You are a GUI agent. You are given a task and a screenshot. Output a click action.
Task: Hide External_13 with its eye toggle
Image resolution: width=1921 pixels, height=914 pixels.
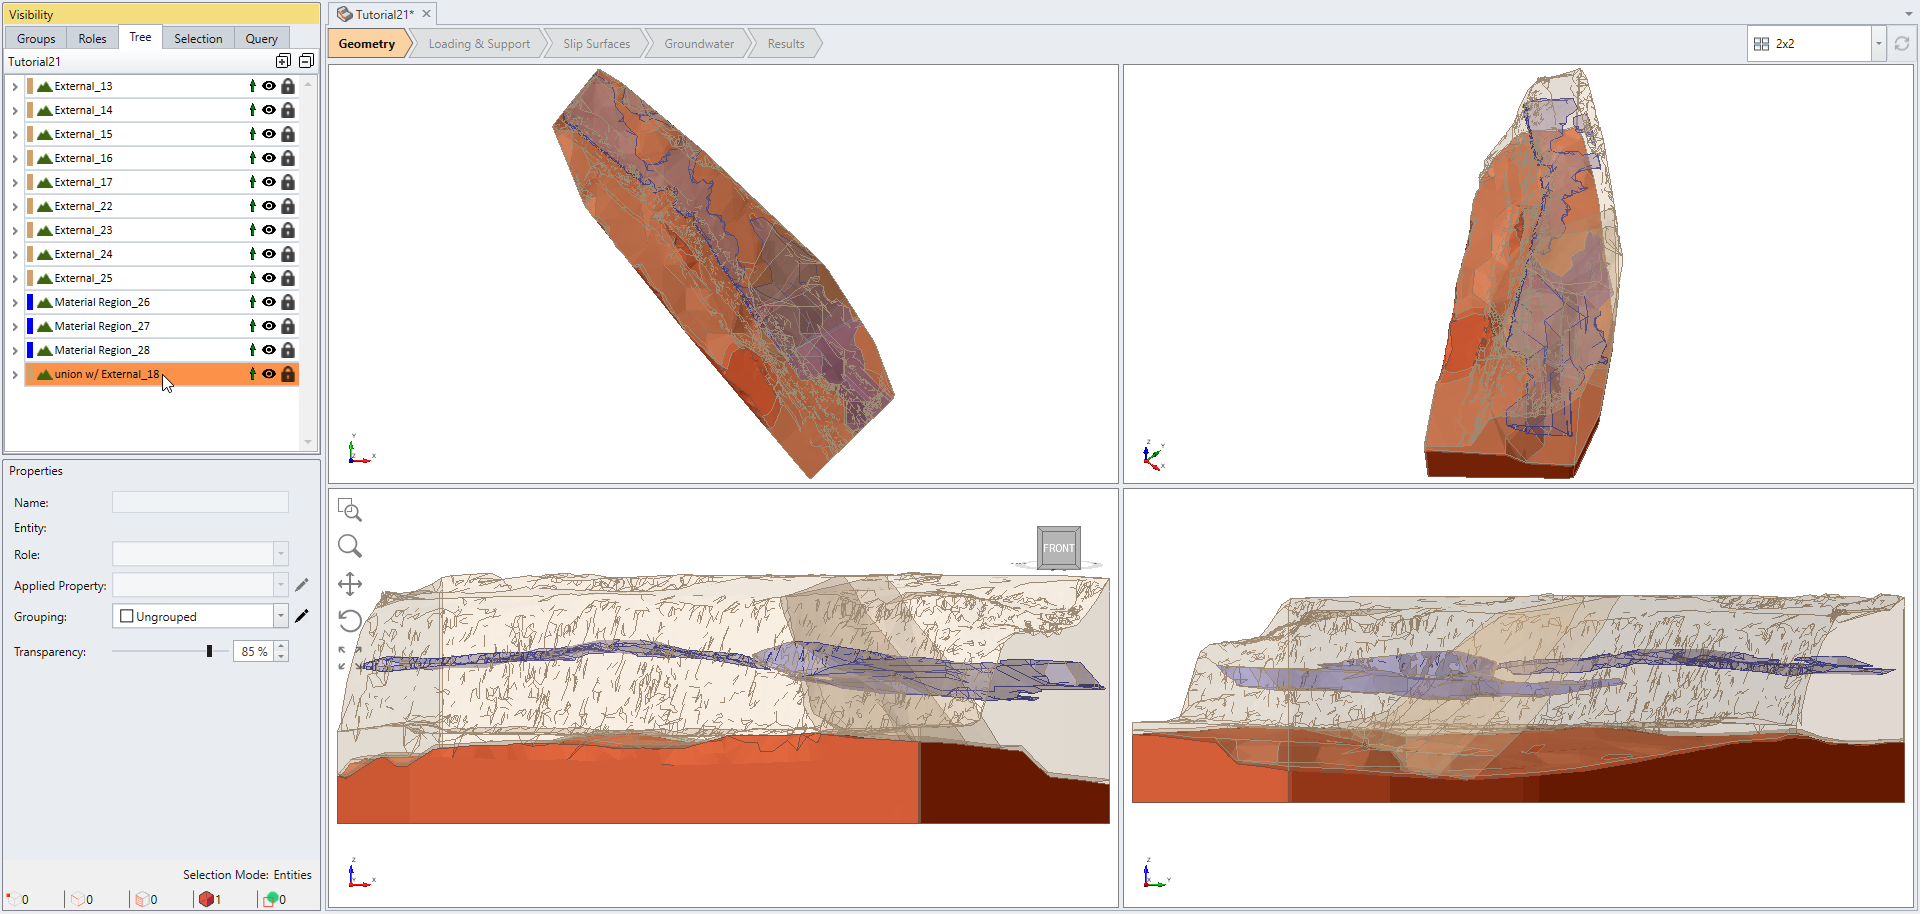[269, 86]
